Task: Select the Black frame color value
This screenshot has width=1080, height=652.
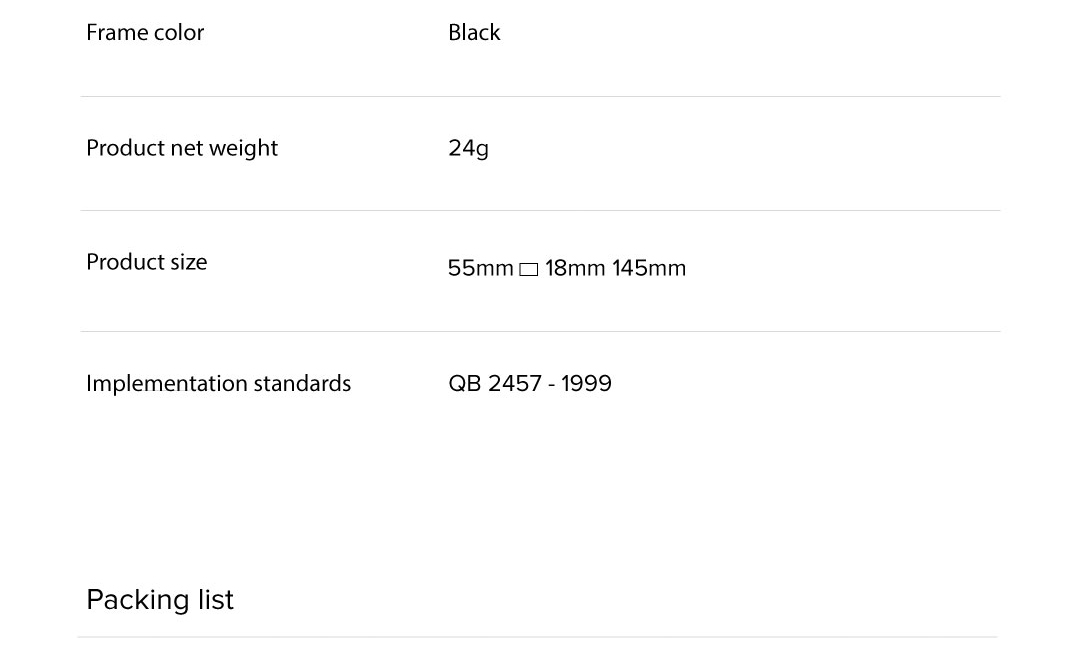Action: pos(474,33)
